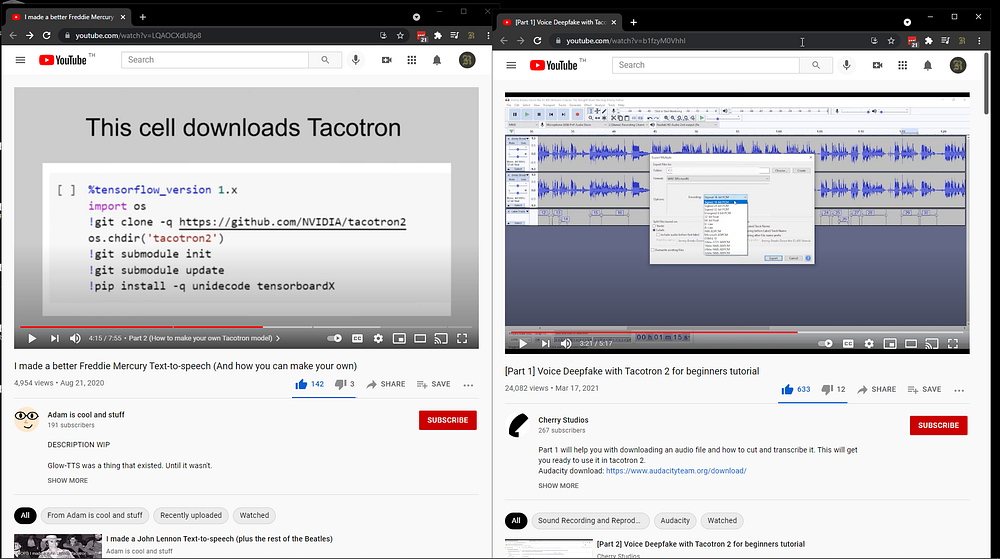Save Voice Deepfake video to playlist
1000x559 pixels.
pos(924,389)
